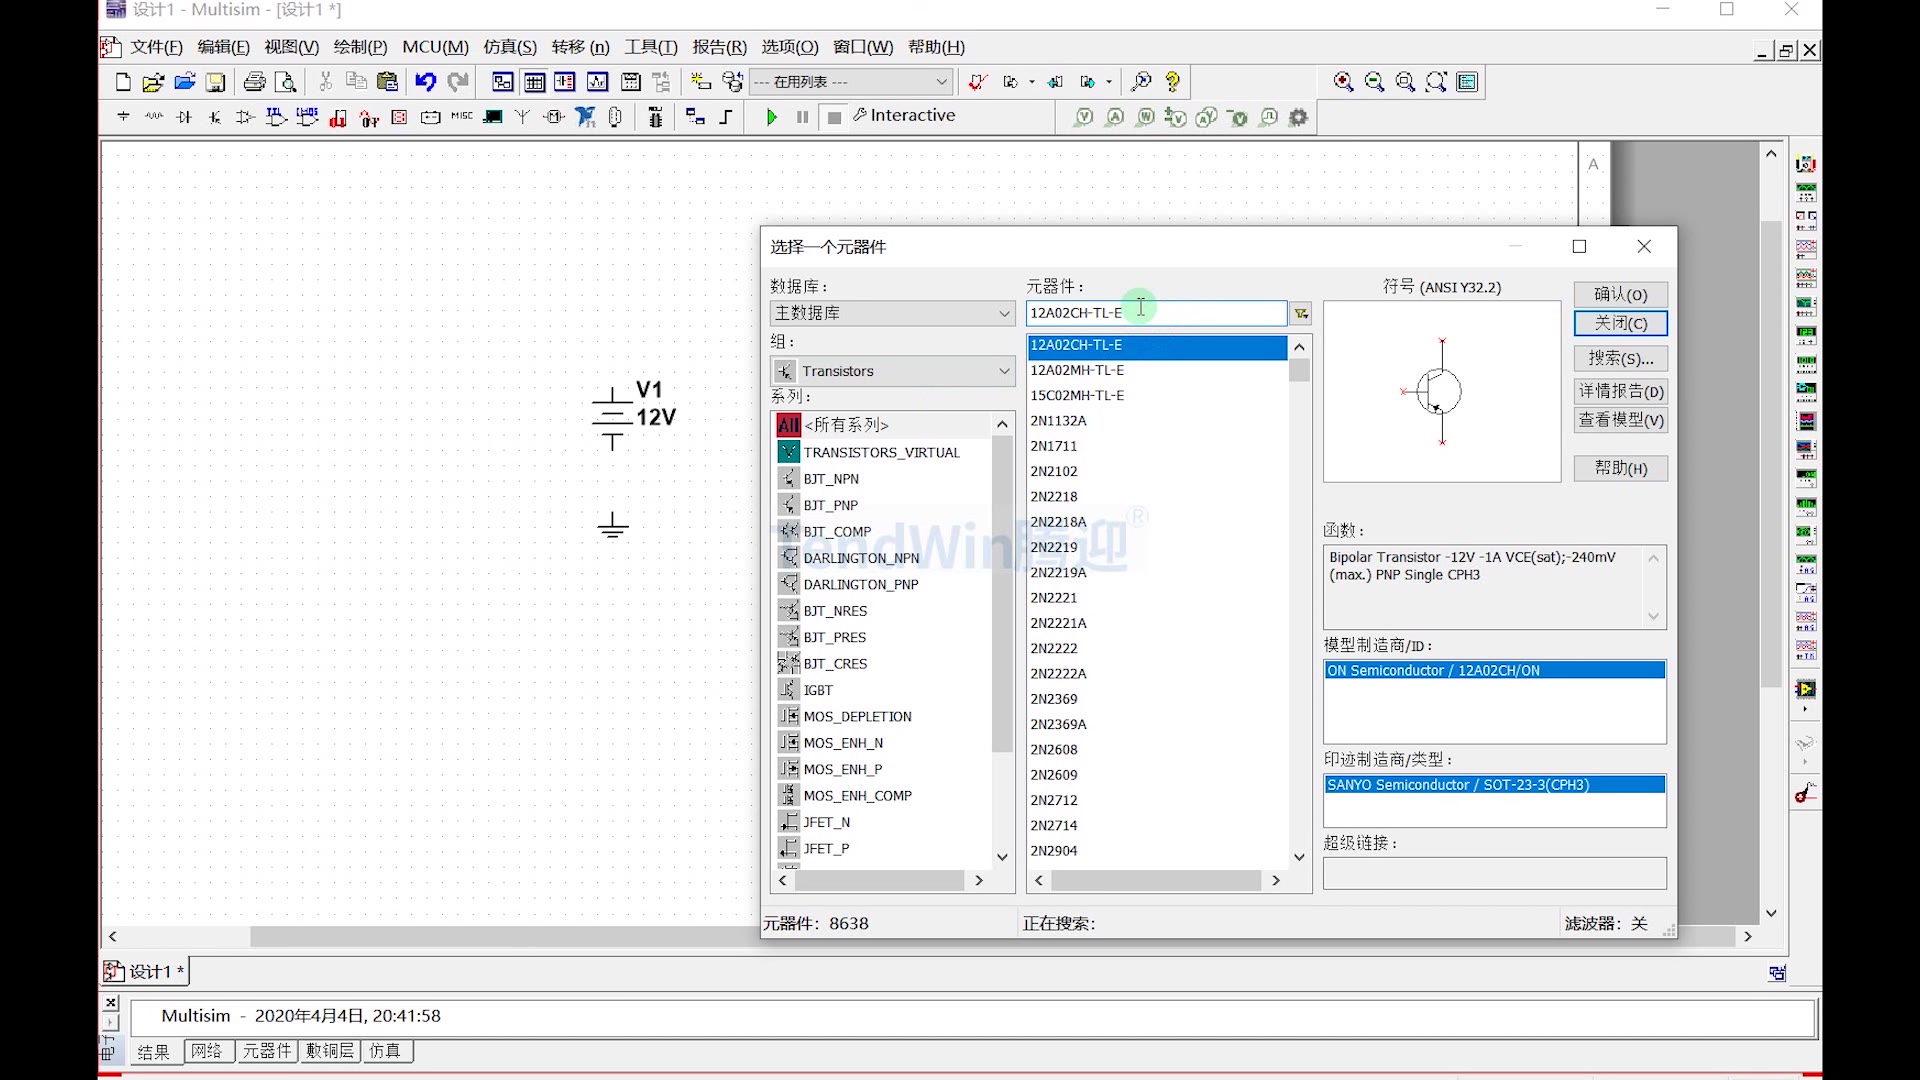Viewport: 1920px width, 1080px height.
Task: Open the 工具(T) menu
Action: (651, 47)
